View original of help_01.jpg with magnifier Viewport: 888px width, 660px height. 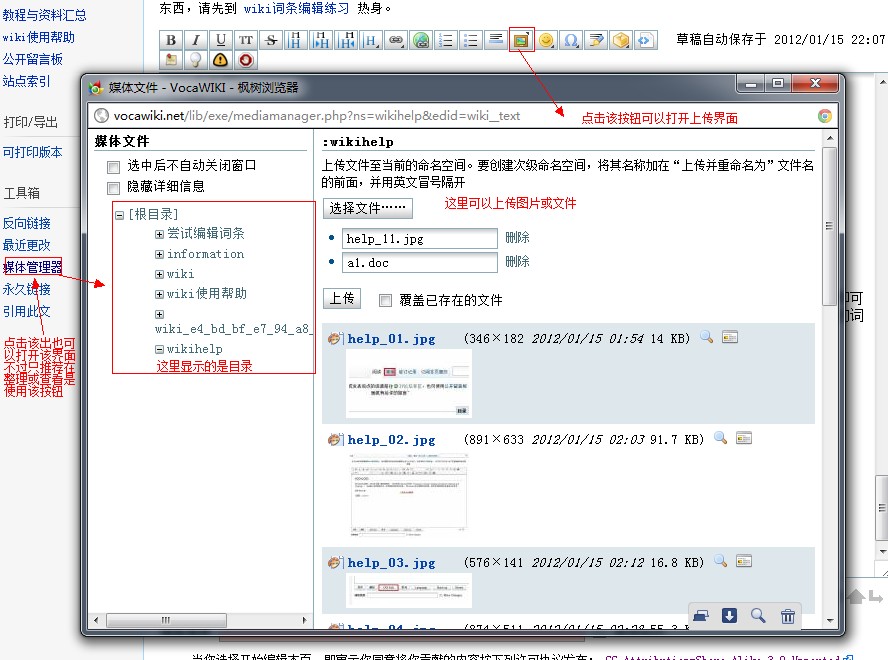(706, 337)
